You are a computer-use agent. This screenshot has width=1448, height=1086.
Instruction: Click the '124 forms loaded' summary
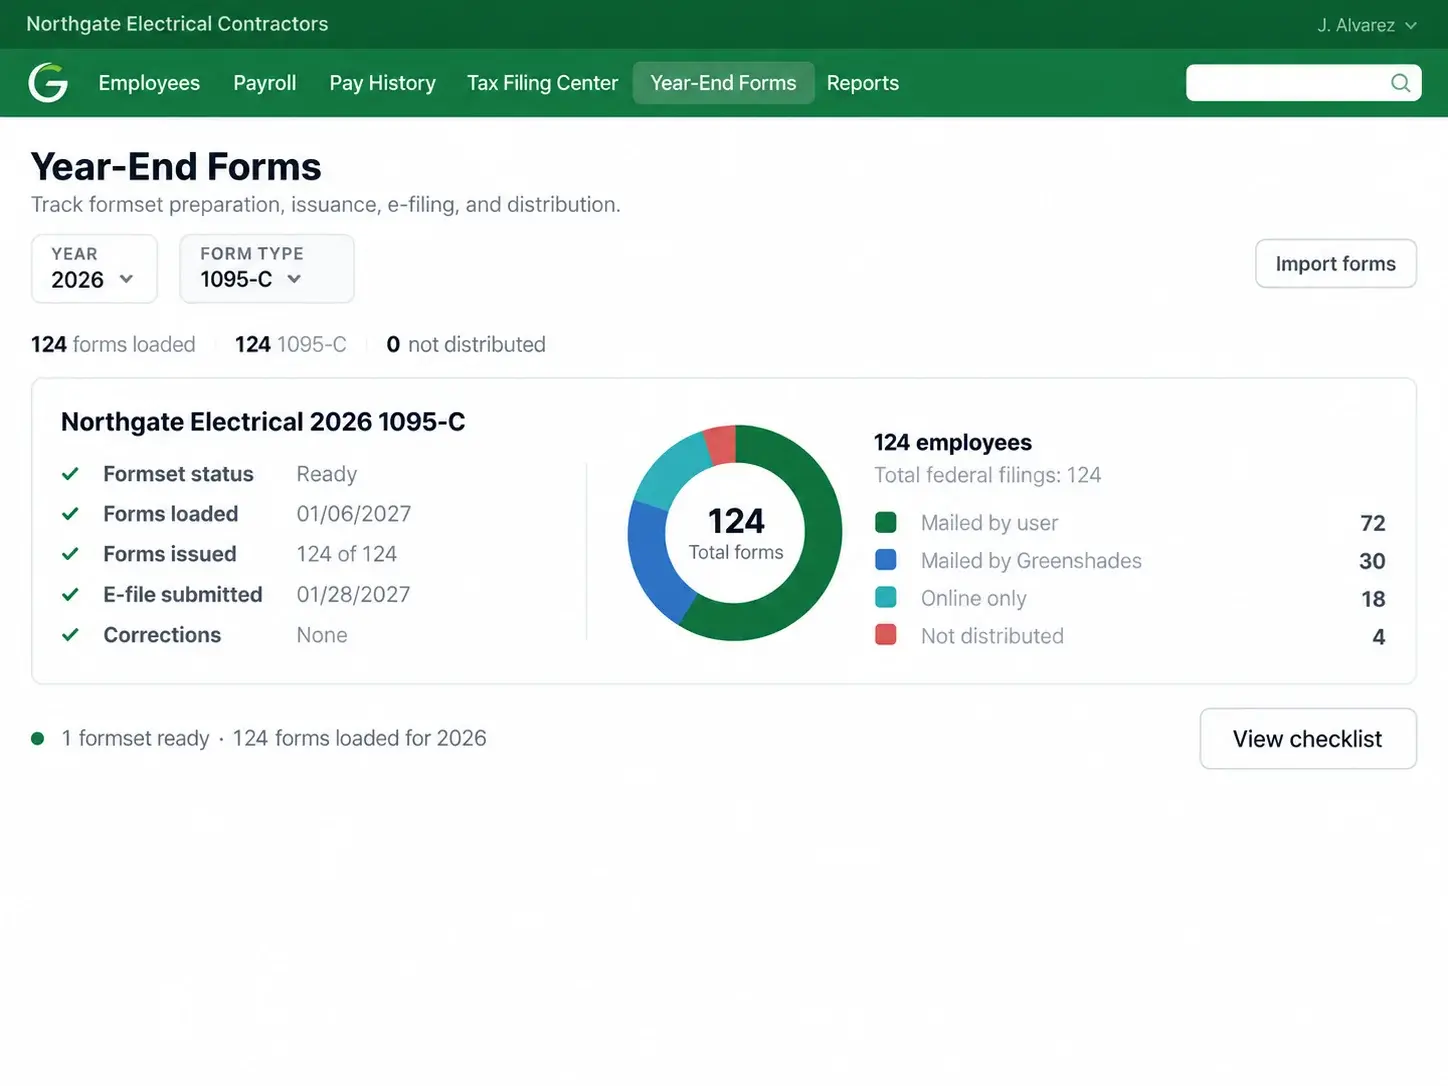113,345
